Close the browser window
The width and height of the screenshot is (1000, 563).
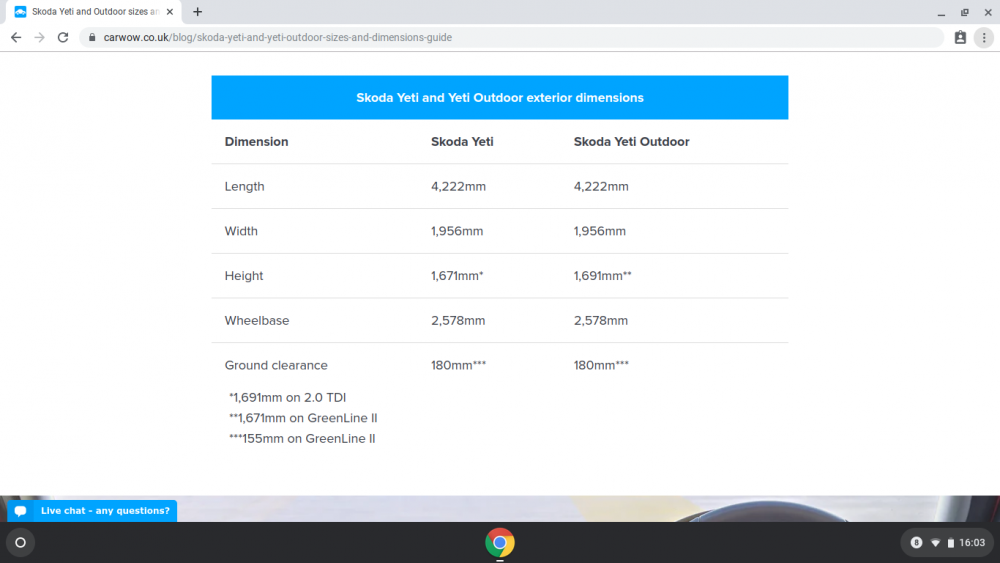[x=988, y=12]
